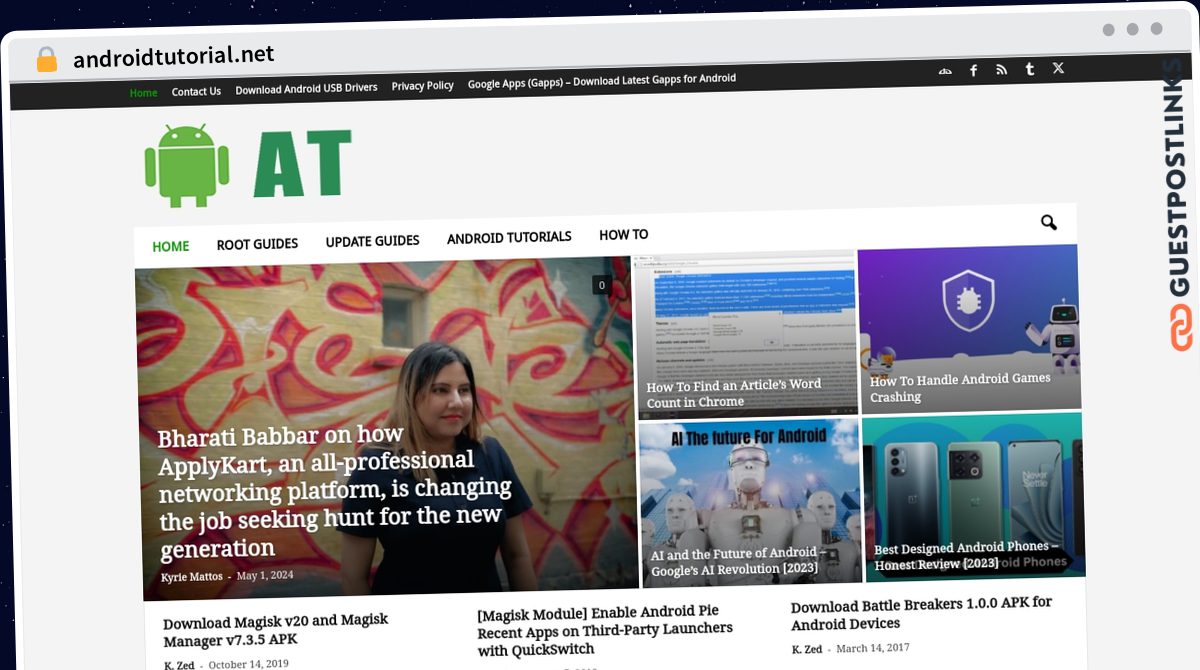This screenshot has width=1200, height=670.
Task: Click the comment count badge showing 0
Action: click(x=601, y=285)
